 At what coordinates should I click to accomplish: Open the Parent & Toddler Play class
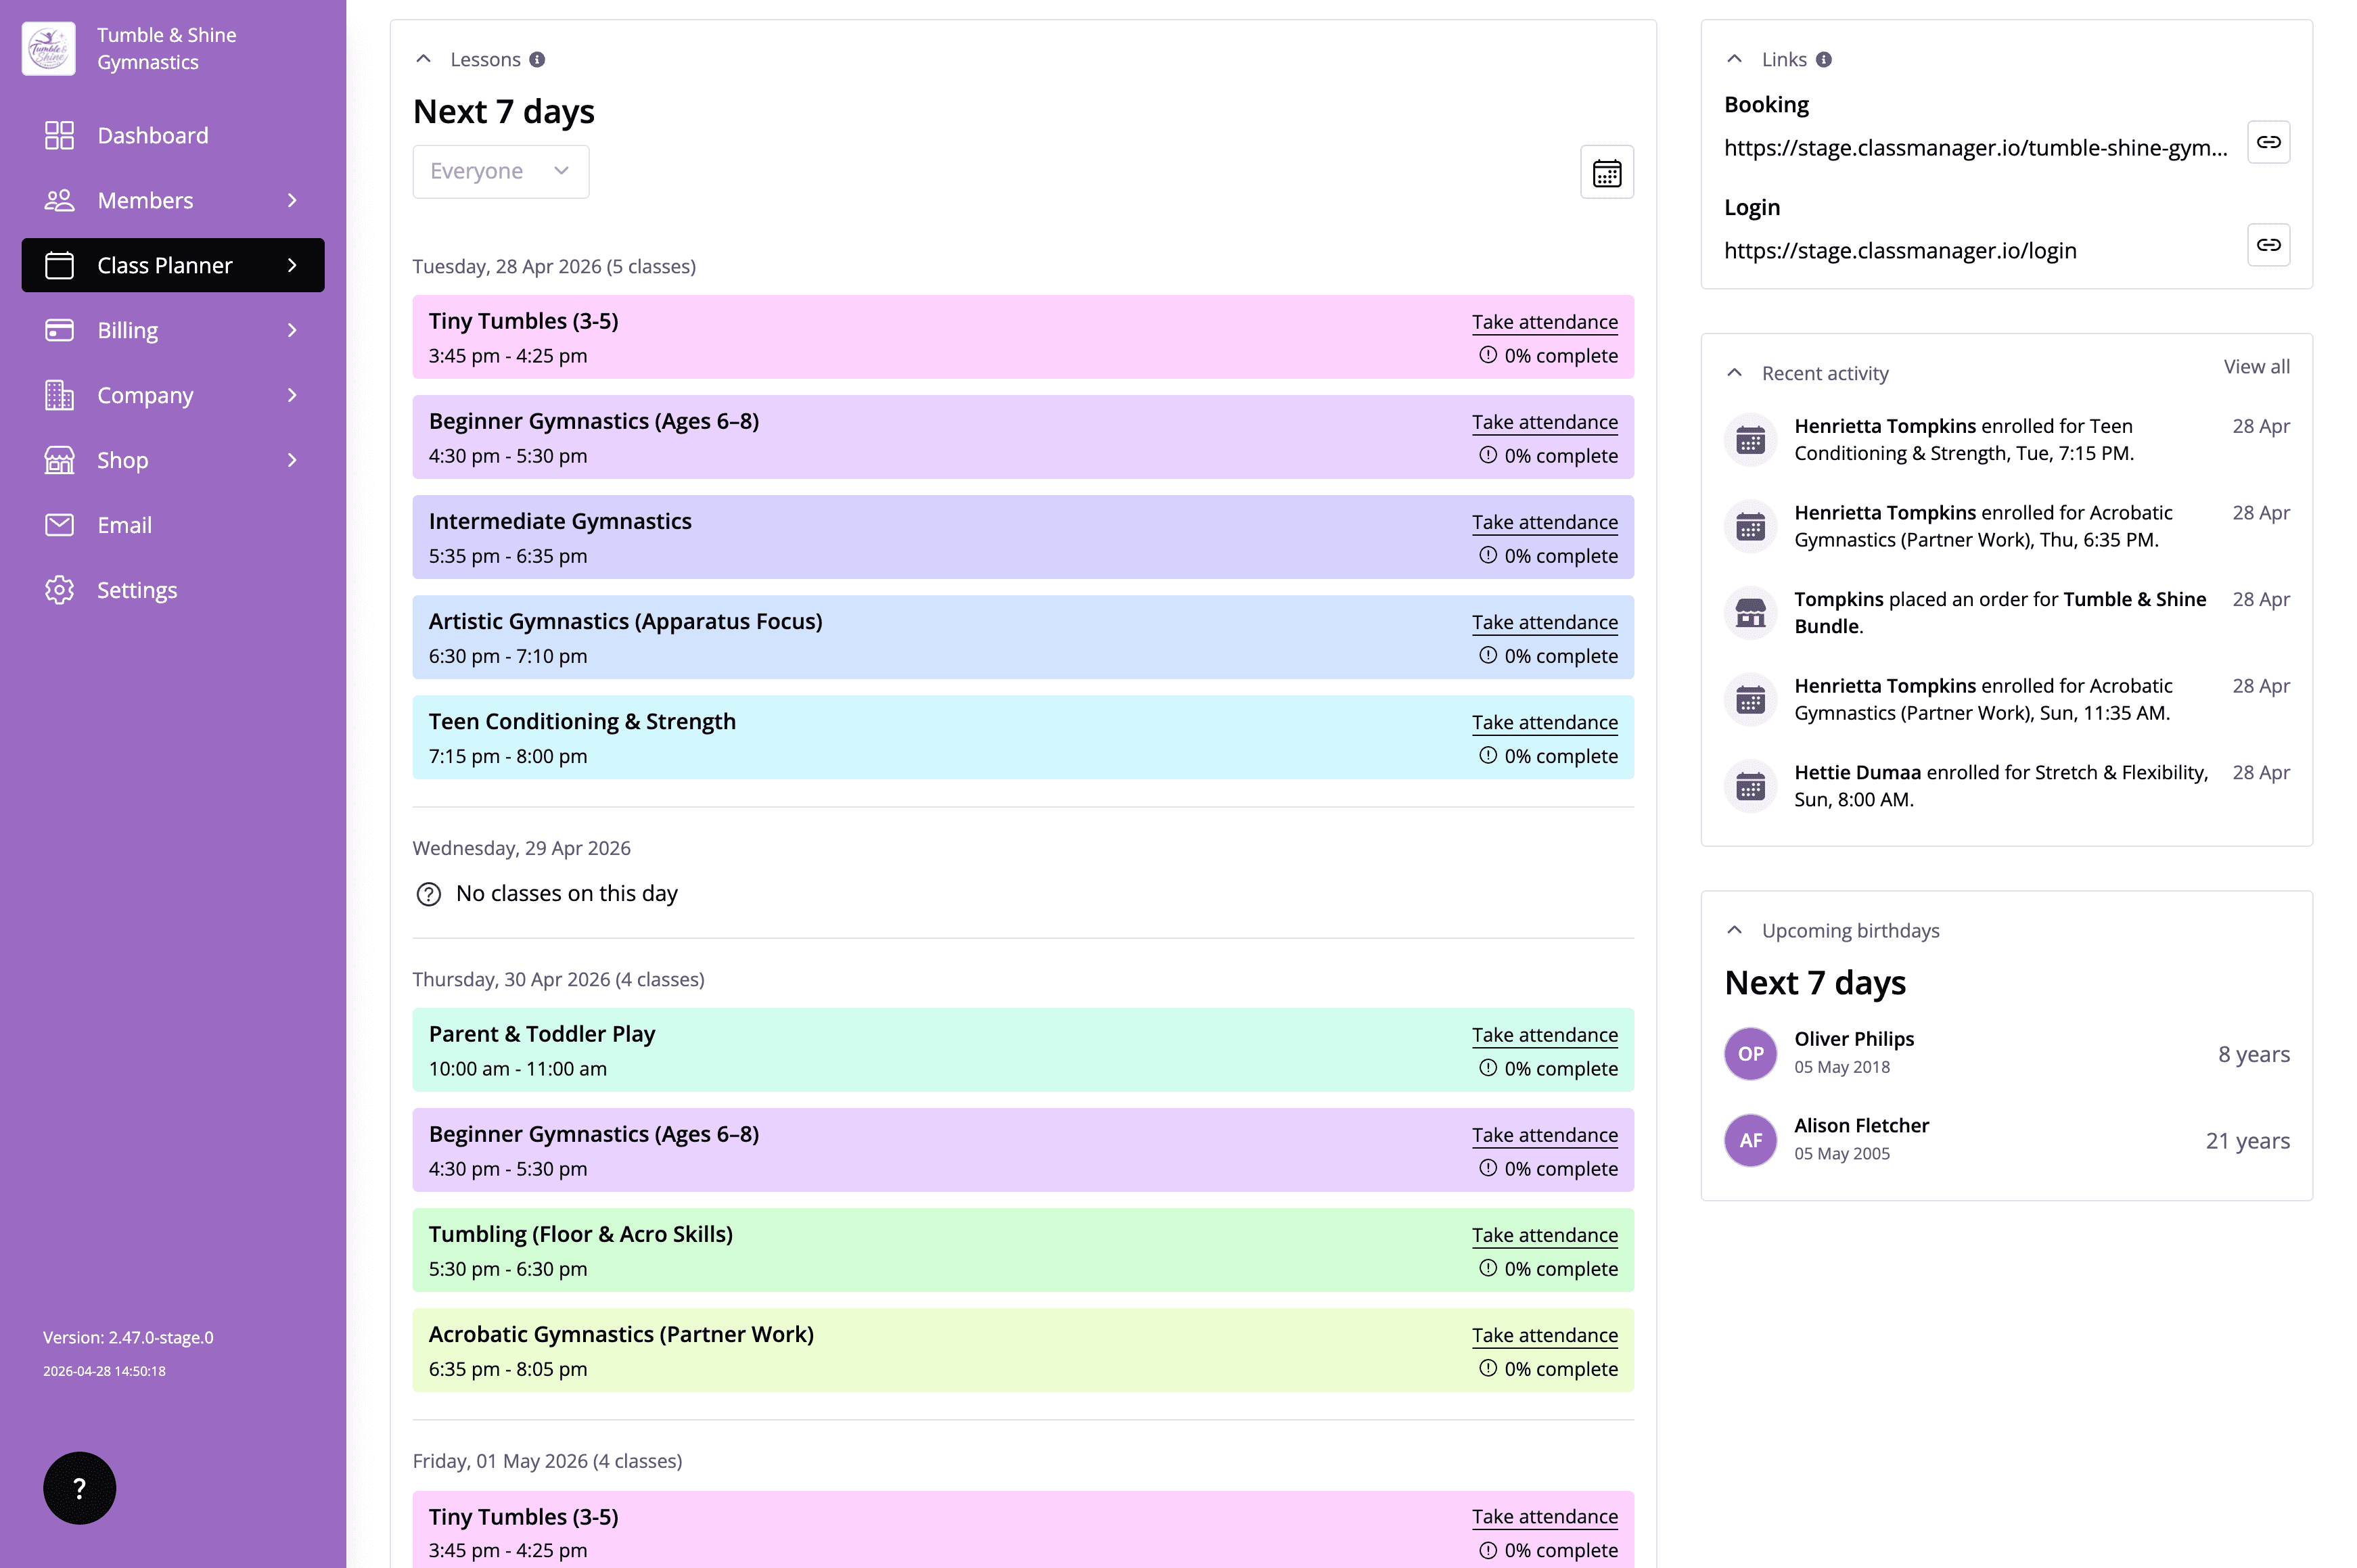(x=541, y=1034)
